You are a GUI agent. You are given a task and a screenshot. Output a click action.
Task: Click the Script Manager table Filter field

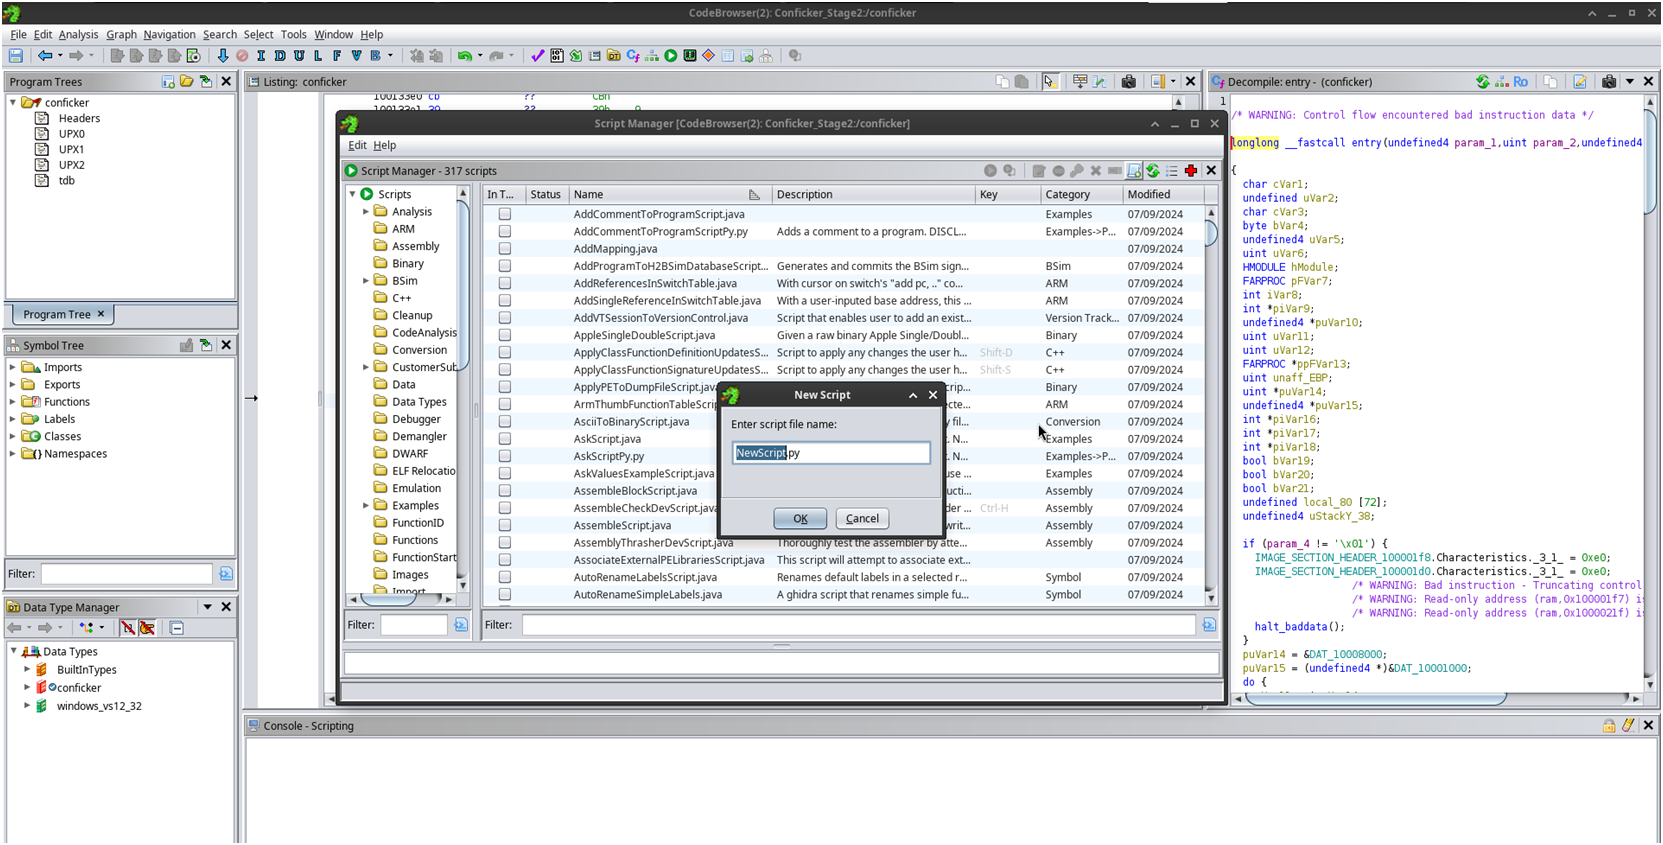858,625
